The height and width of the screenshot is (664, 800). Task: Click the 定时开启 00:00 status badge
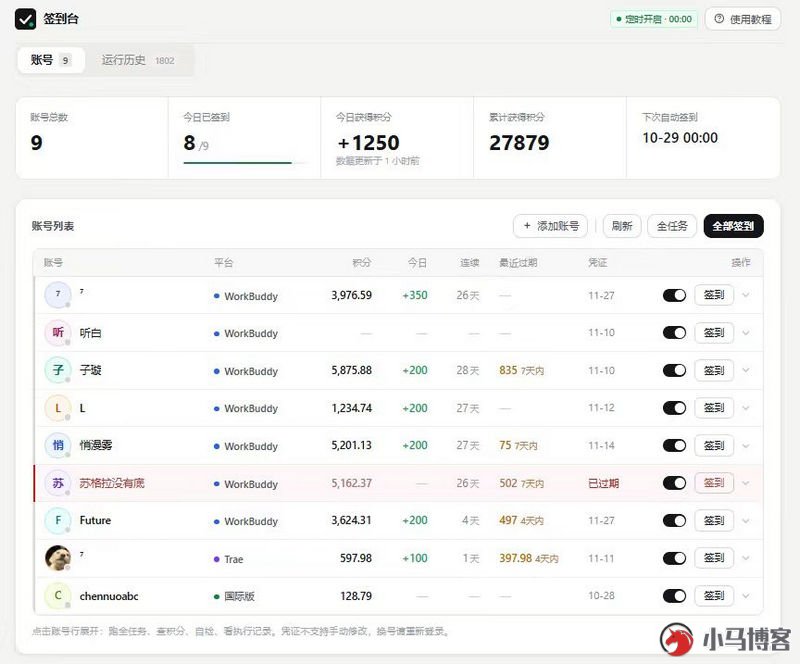pos(654,19)
